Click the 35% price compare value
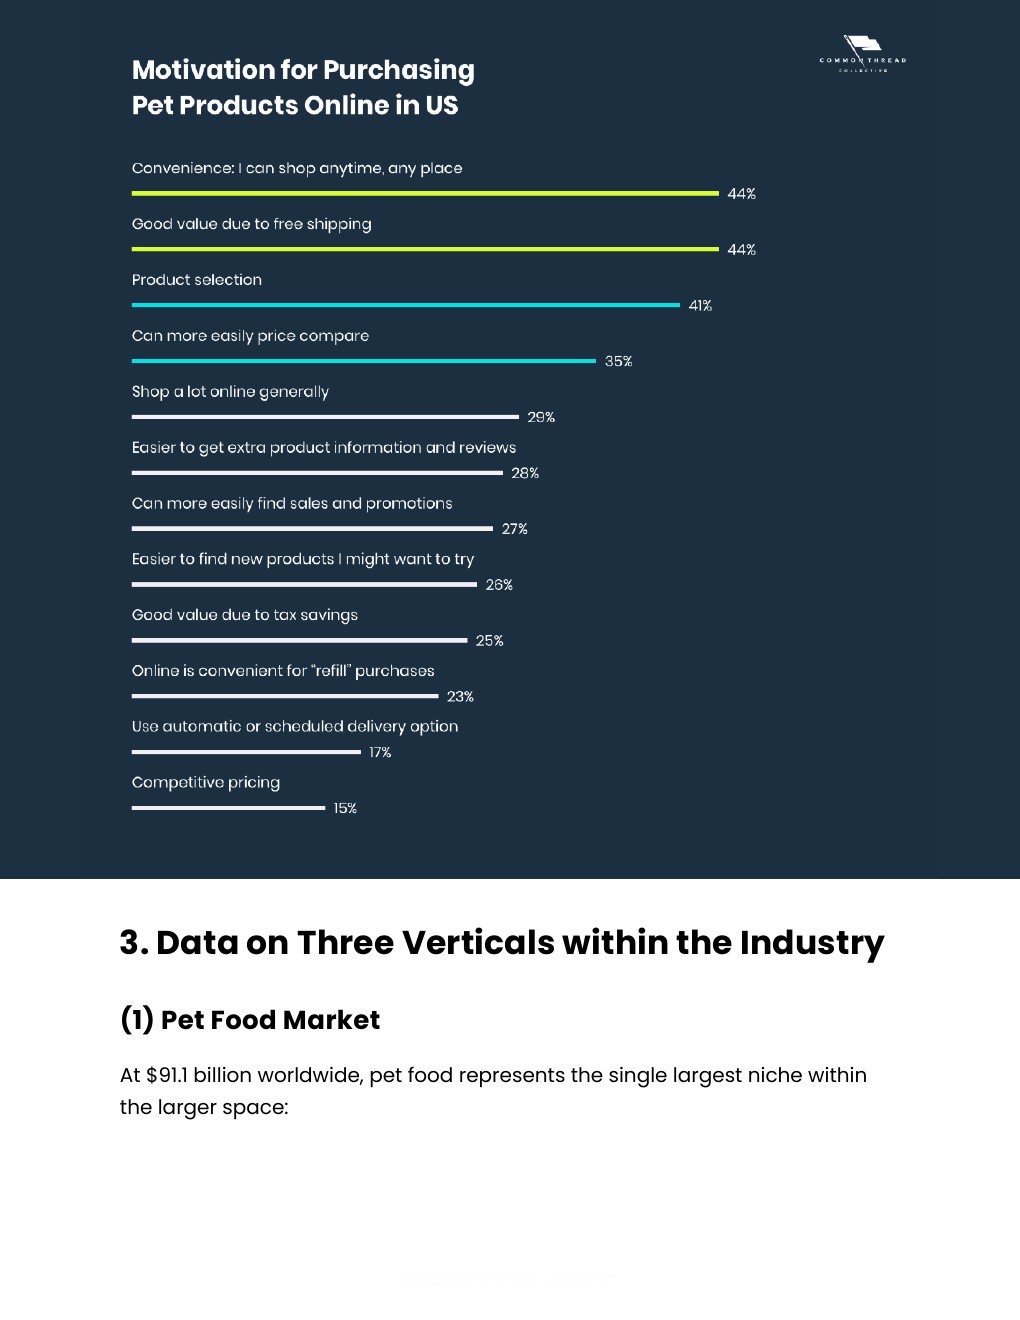Screen dimensions: 1020x1320 [x=618, y=362]
